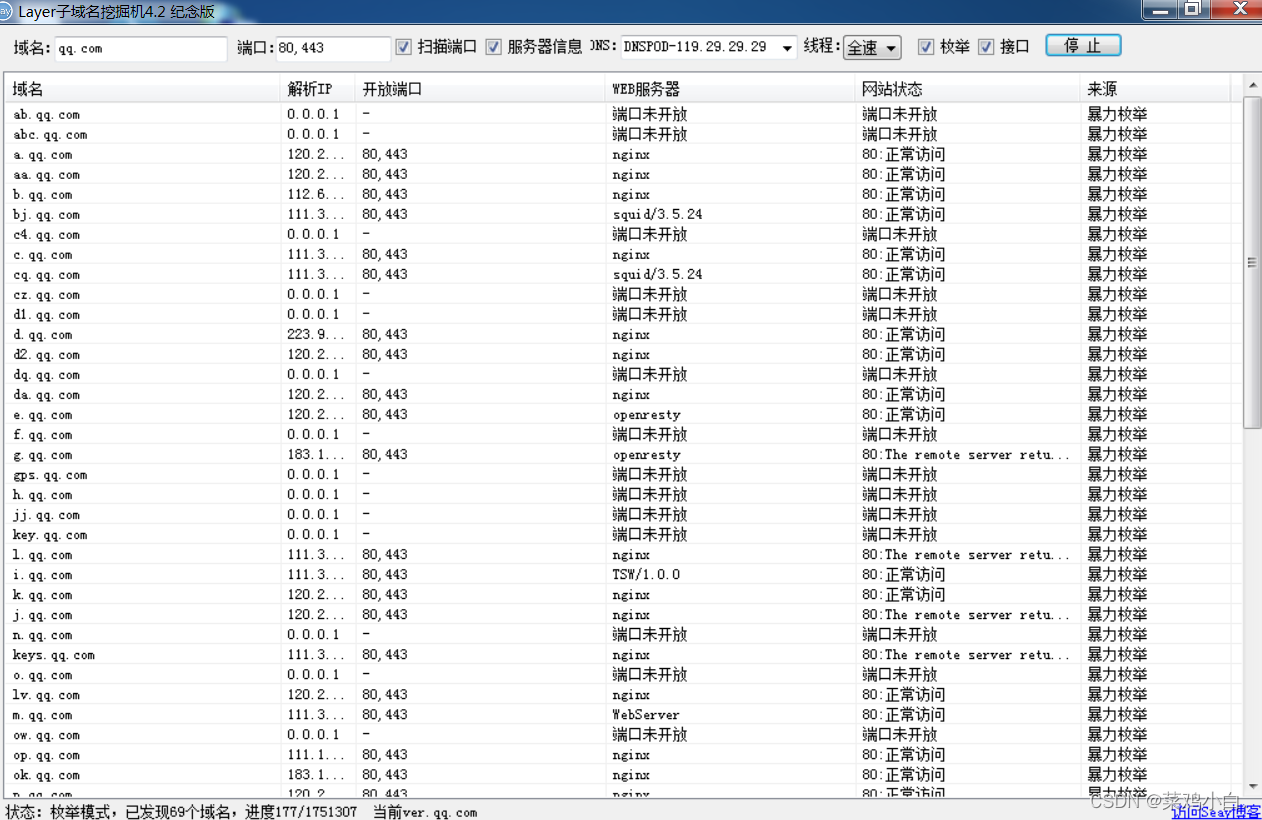Click squid/3.5.24 in the bj.qq.com row

pos(658,215)
